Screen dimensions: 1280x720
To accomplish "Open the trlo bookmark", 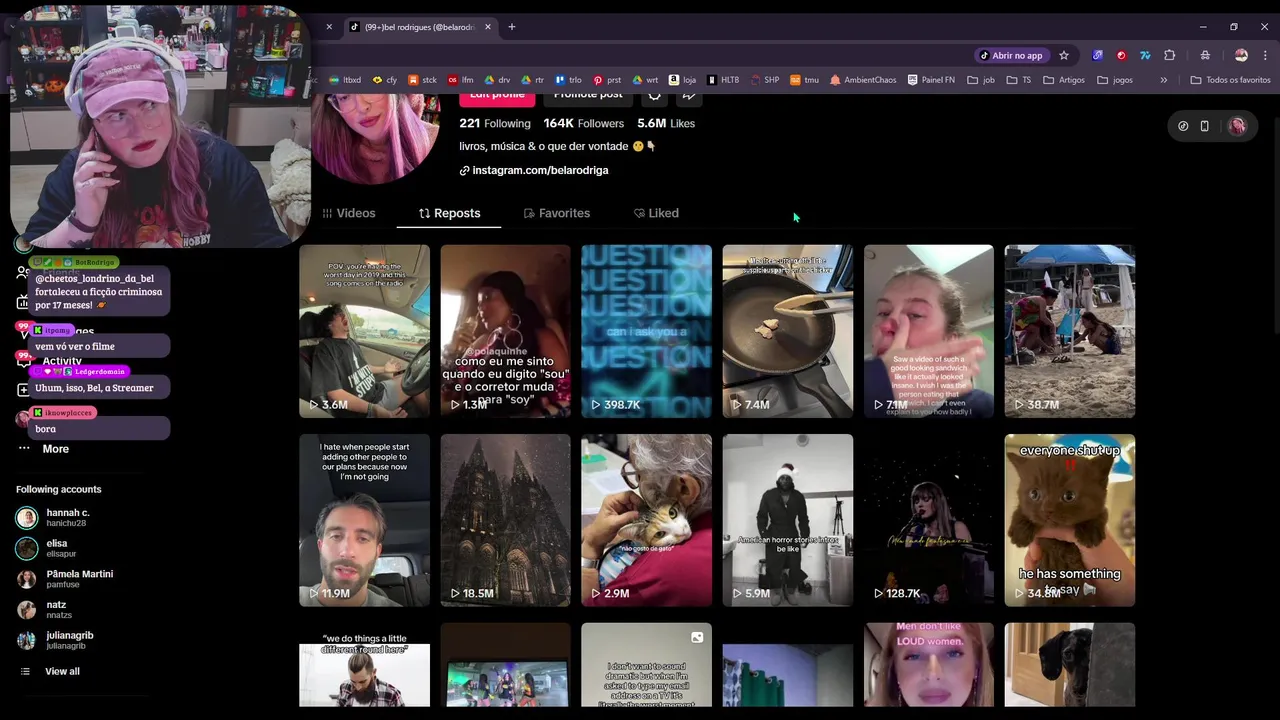I will (568, 80).
